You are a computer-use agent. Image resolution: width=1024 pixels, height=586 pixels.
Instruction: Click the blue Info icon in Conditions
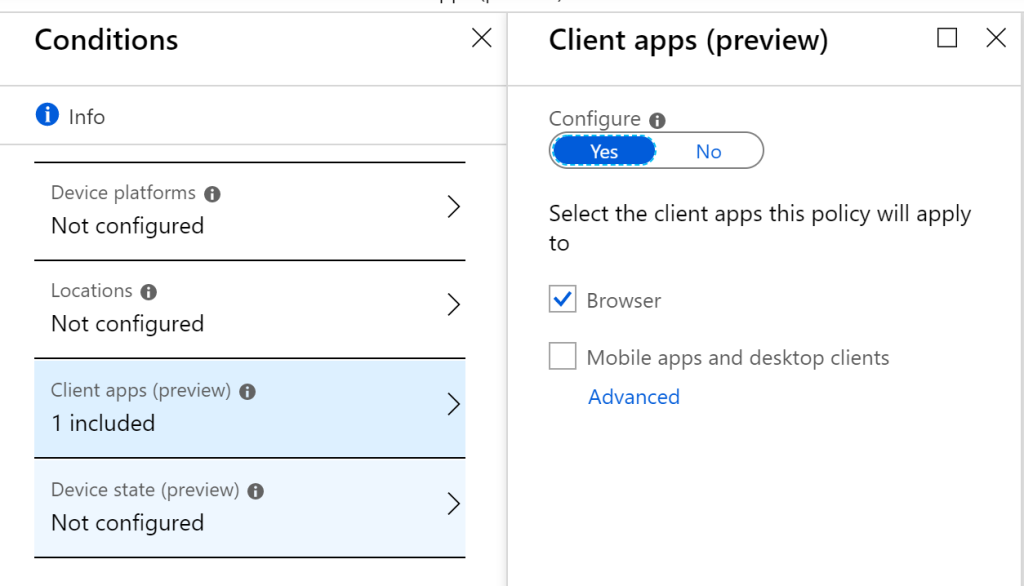[47, 114]
